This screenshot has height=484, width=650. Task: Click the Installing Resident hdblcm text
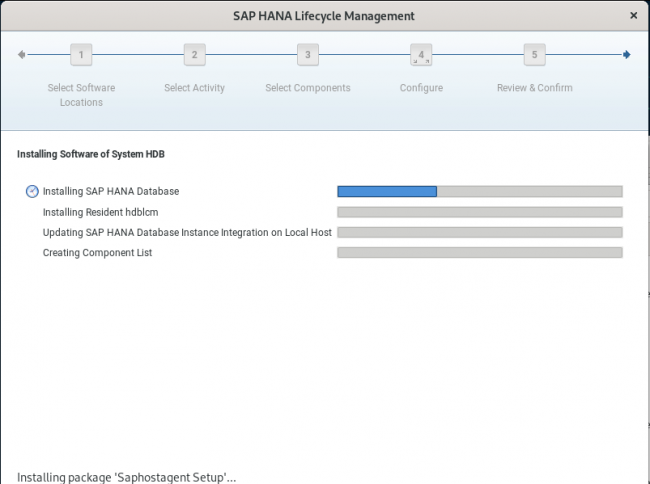click(100, 212)
